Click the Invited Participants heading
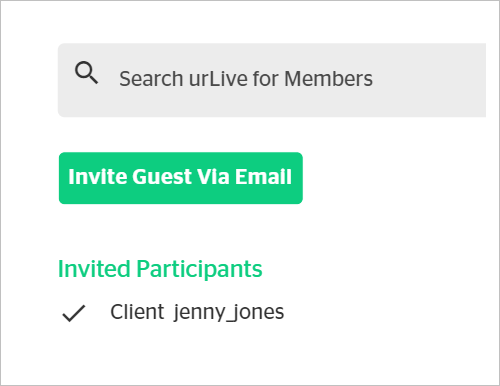This screenshot has height=386, width=500. 160,269
